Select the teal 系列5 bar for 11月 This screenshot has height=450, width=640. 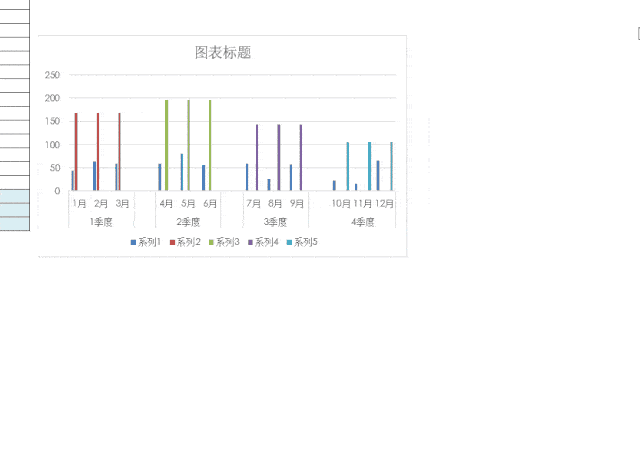pyautogui.click(x=369, y=166)
